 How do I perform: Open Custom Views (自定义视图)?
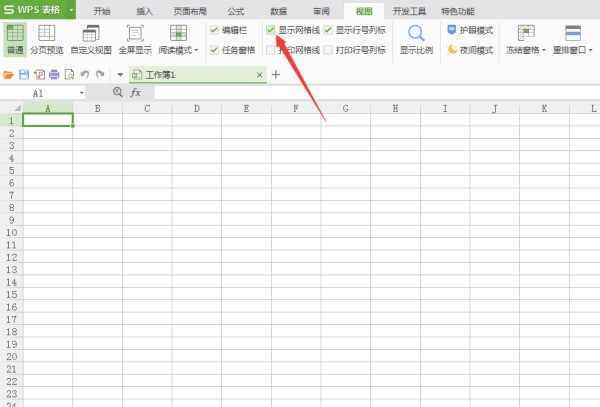pyautogui.click(x=91, y=39)
